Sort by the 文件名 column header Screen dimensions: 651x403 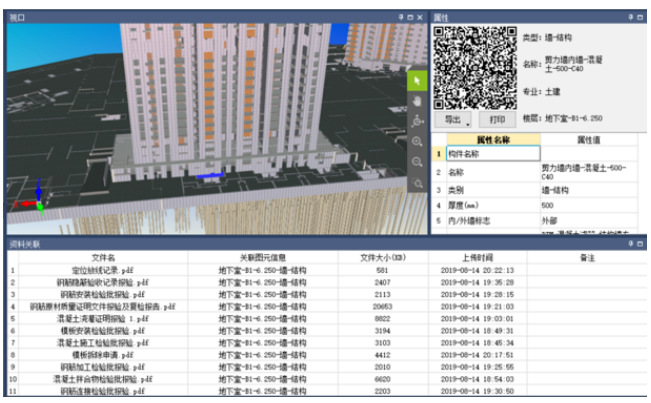click(103, 258)
